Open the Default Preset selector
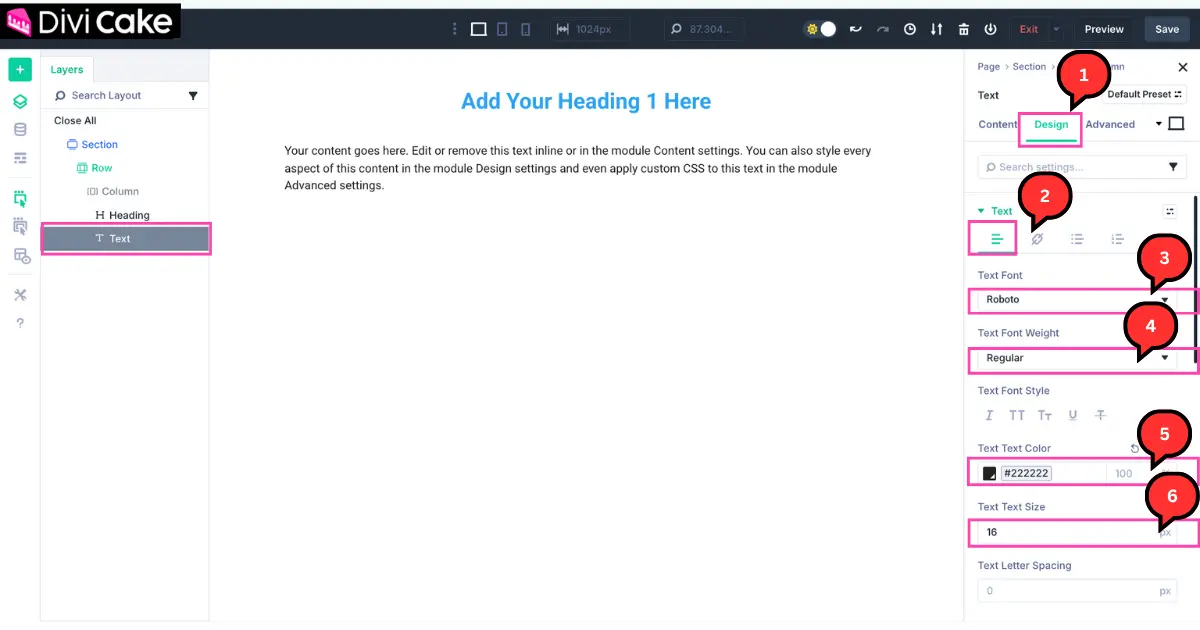Viewport: 1200px width, 630px height. click(x=1145, y=95)
